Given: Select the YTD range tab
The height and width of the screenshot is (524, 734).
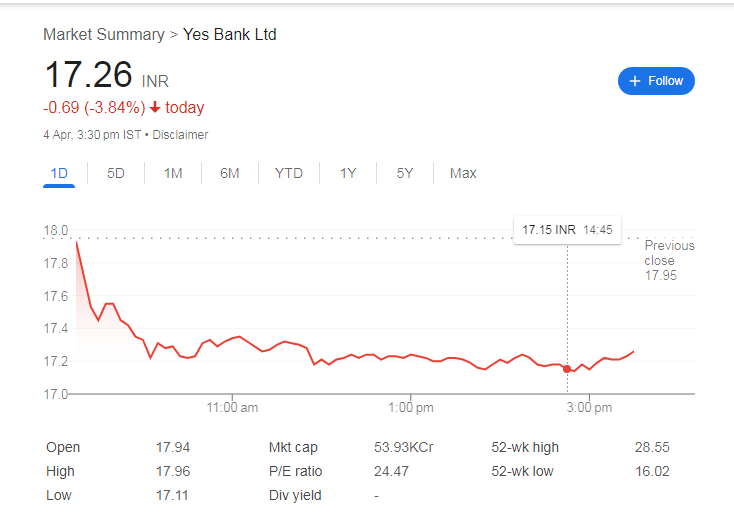Looking at the screenshot, I should pos(289,173).
